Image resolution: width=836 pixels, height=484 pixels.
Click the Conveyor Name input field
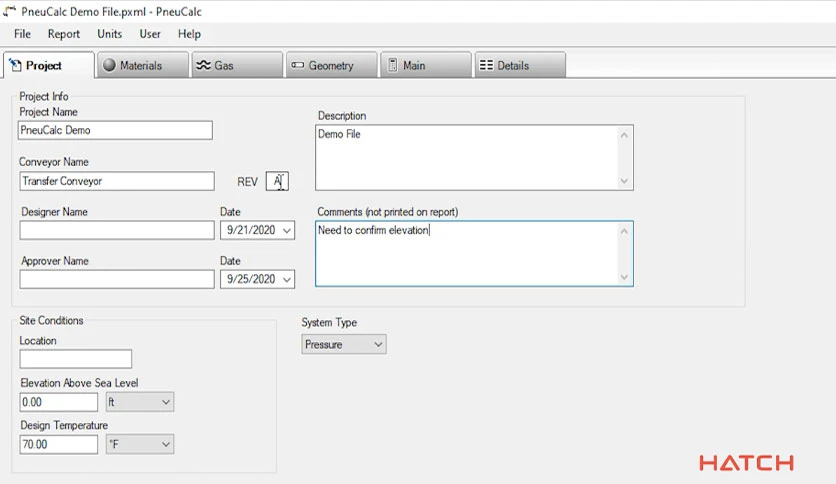click(x=117, y=181)
